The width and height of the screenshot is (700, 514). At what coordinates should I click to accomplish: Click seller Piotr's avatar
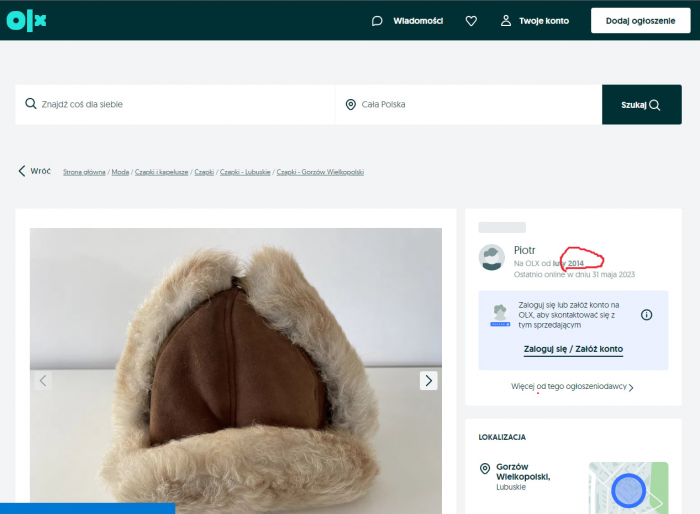point(491,257)
